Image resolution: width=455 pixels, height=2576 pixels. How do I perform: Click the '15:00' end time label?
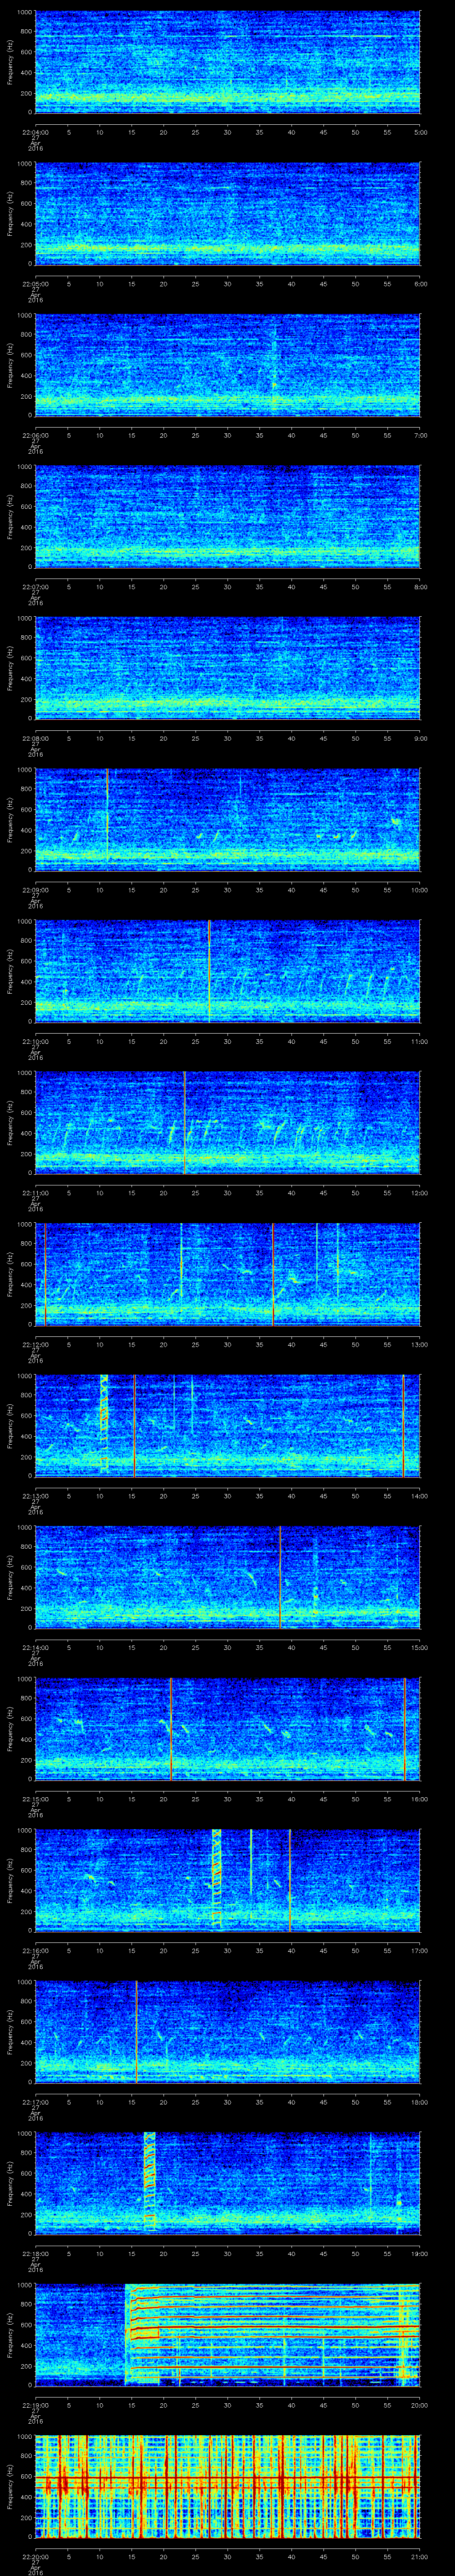pos(419,1647)
